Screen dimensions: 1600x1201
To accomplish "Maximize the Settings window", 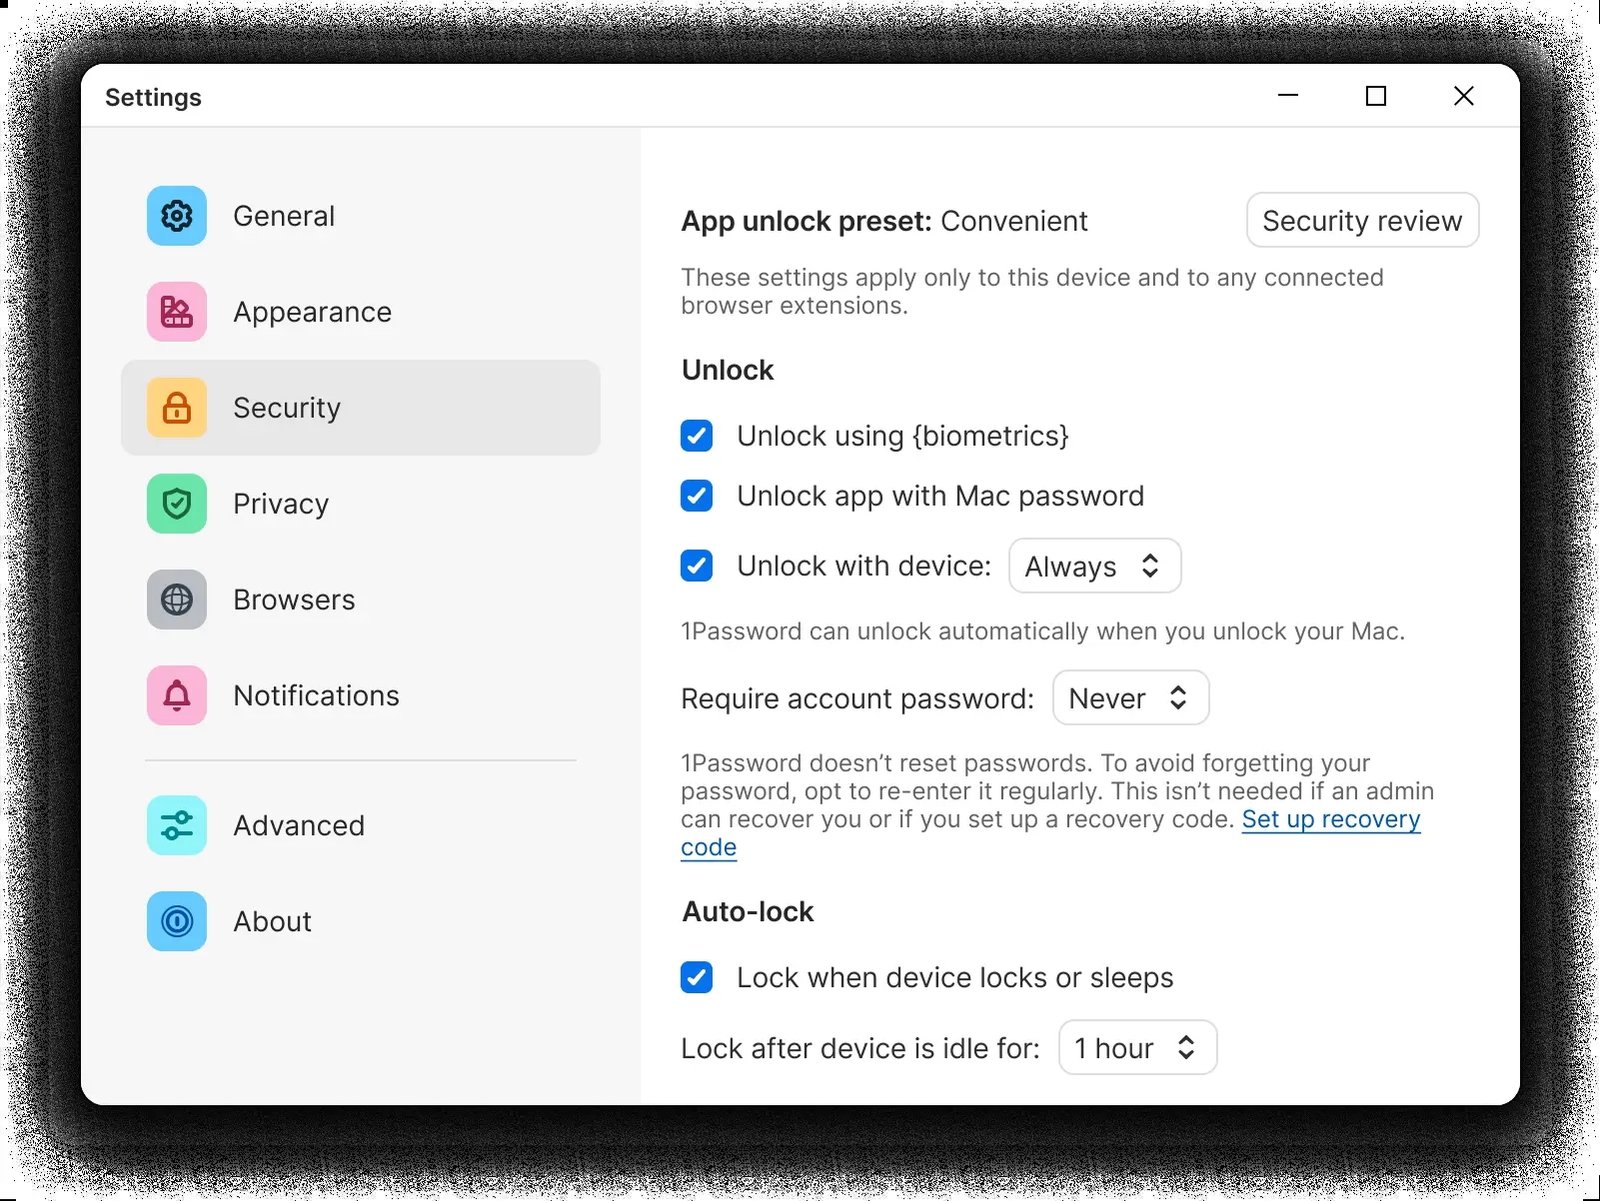I will (1375, 96).
